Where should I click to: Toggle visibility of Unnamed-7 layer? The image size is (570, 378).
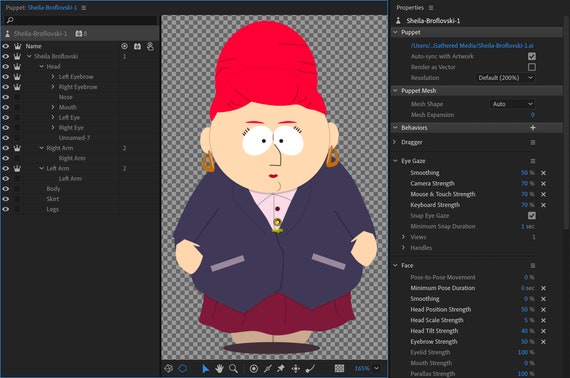(5, 138)
